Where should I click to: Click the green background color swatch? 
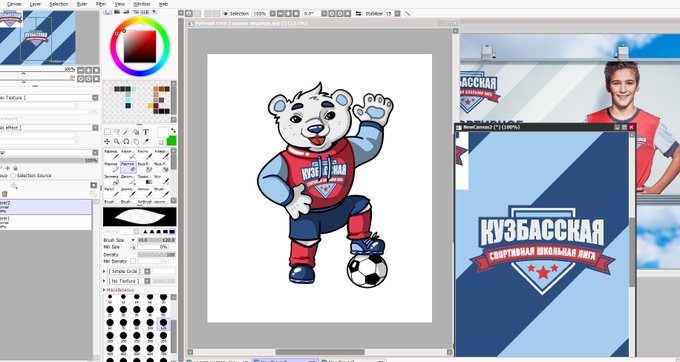tap(171, 141)
